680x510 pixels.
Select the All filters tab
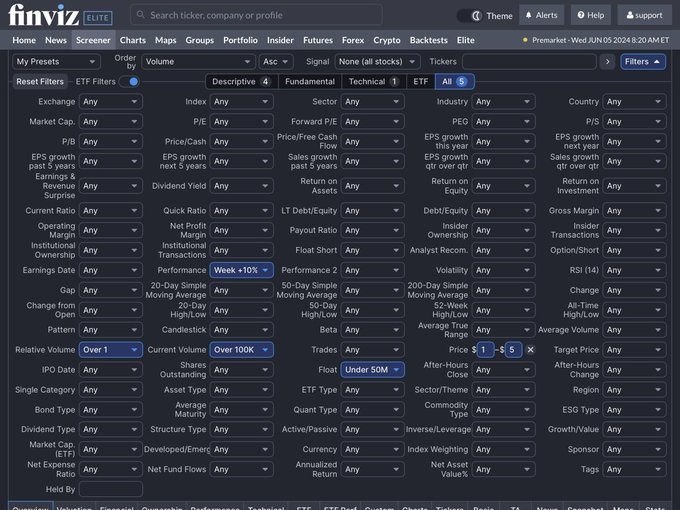tap(454, 82)
